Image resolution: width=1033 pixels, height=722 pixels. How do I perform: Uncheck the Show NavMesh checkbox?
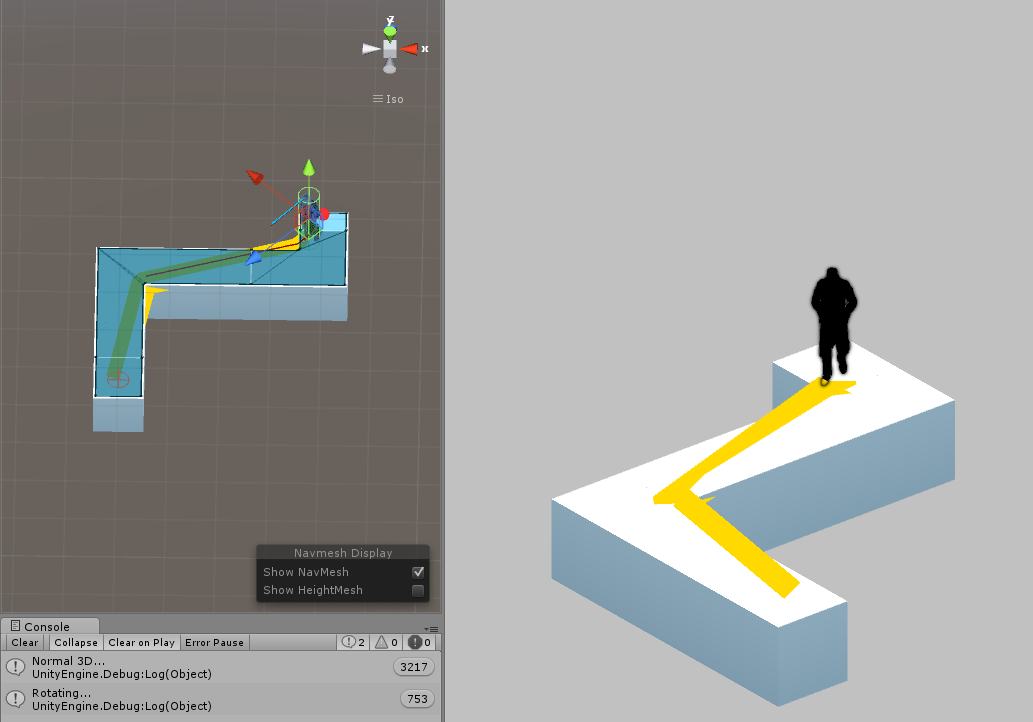coord(418,572)
